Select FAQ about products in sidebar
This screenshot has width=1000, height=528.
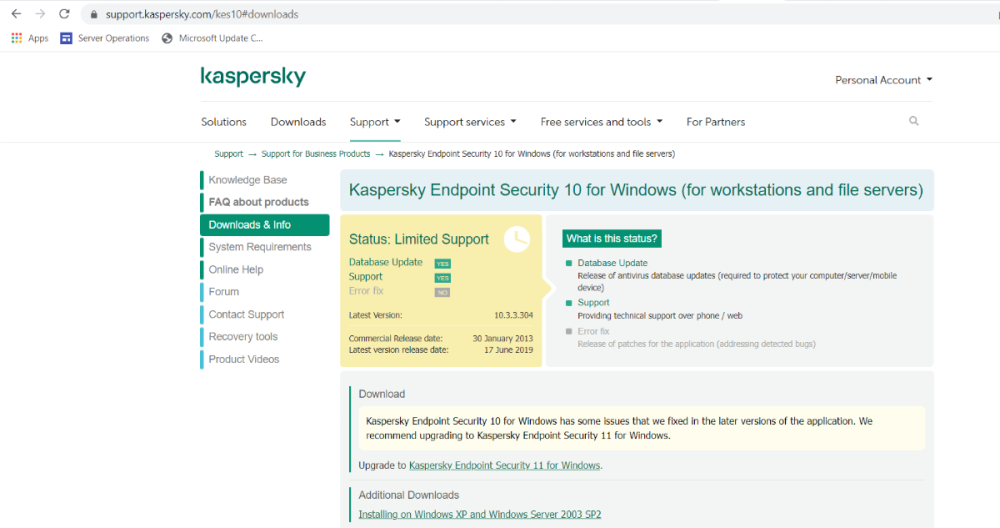[x=258, y=202]
